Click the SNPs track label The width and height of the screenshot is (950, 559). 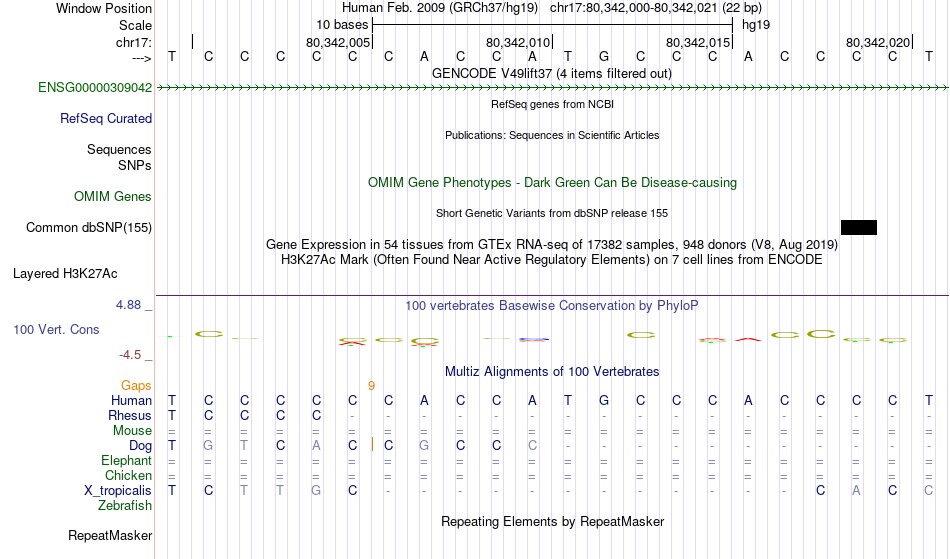tap(135, 165)
